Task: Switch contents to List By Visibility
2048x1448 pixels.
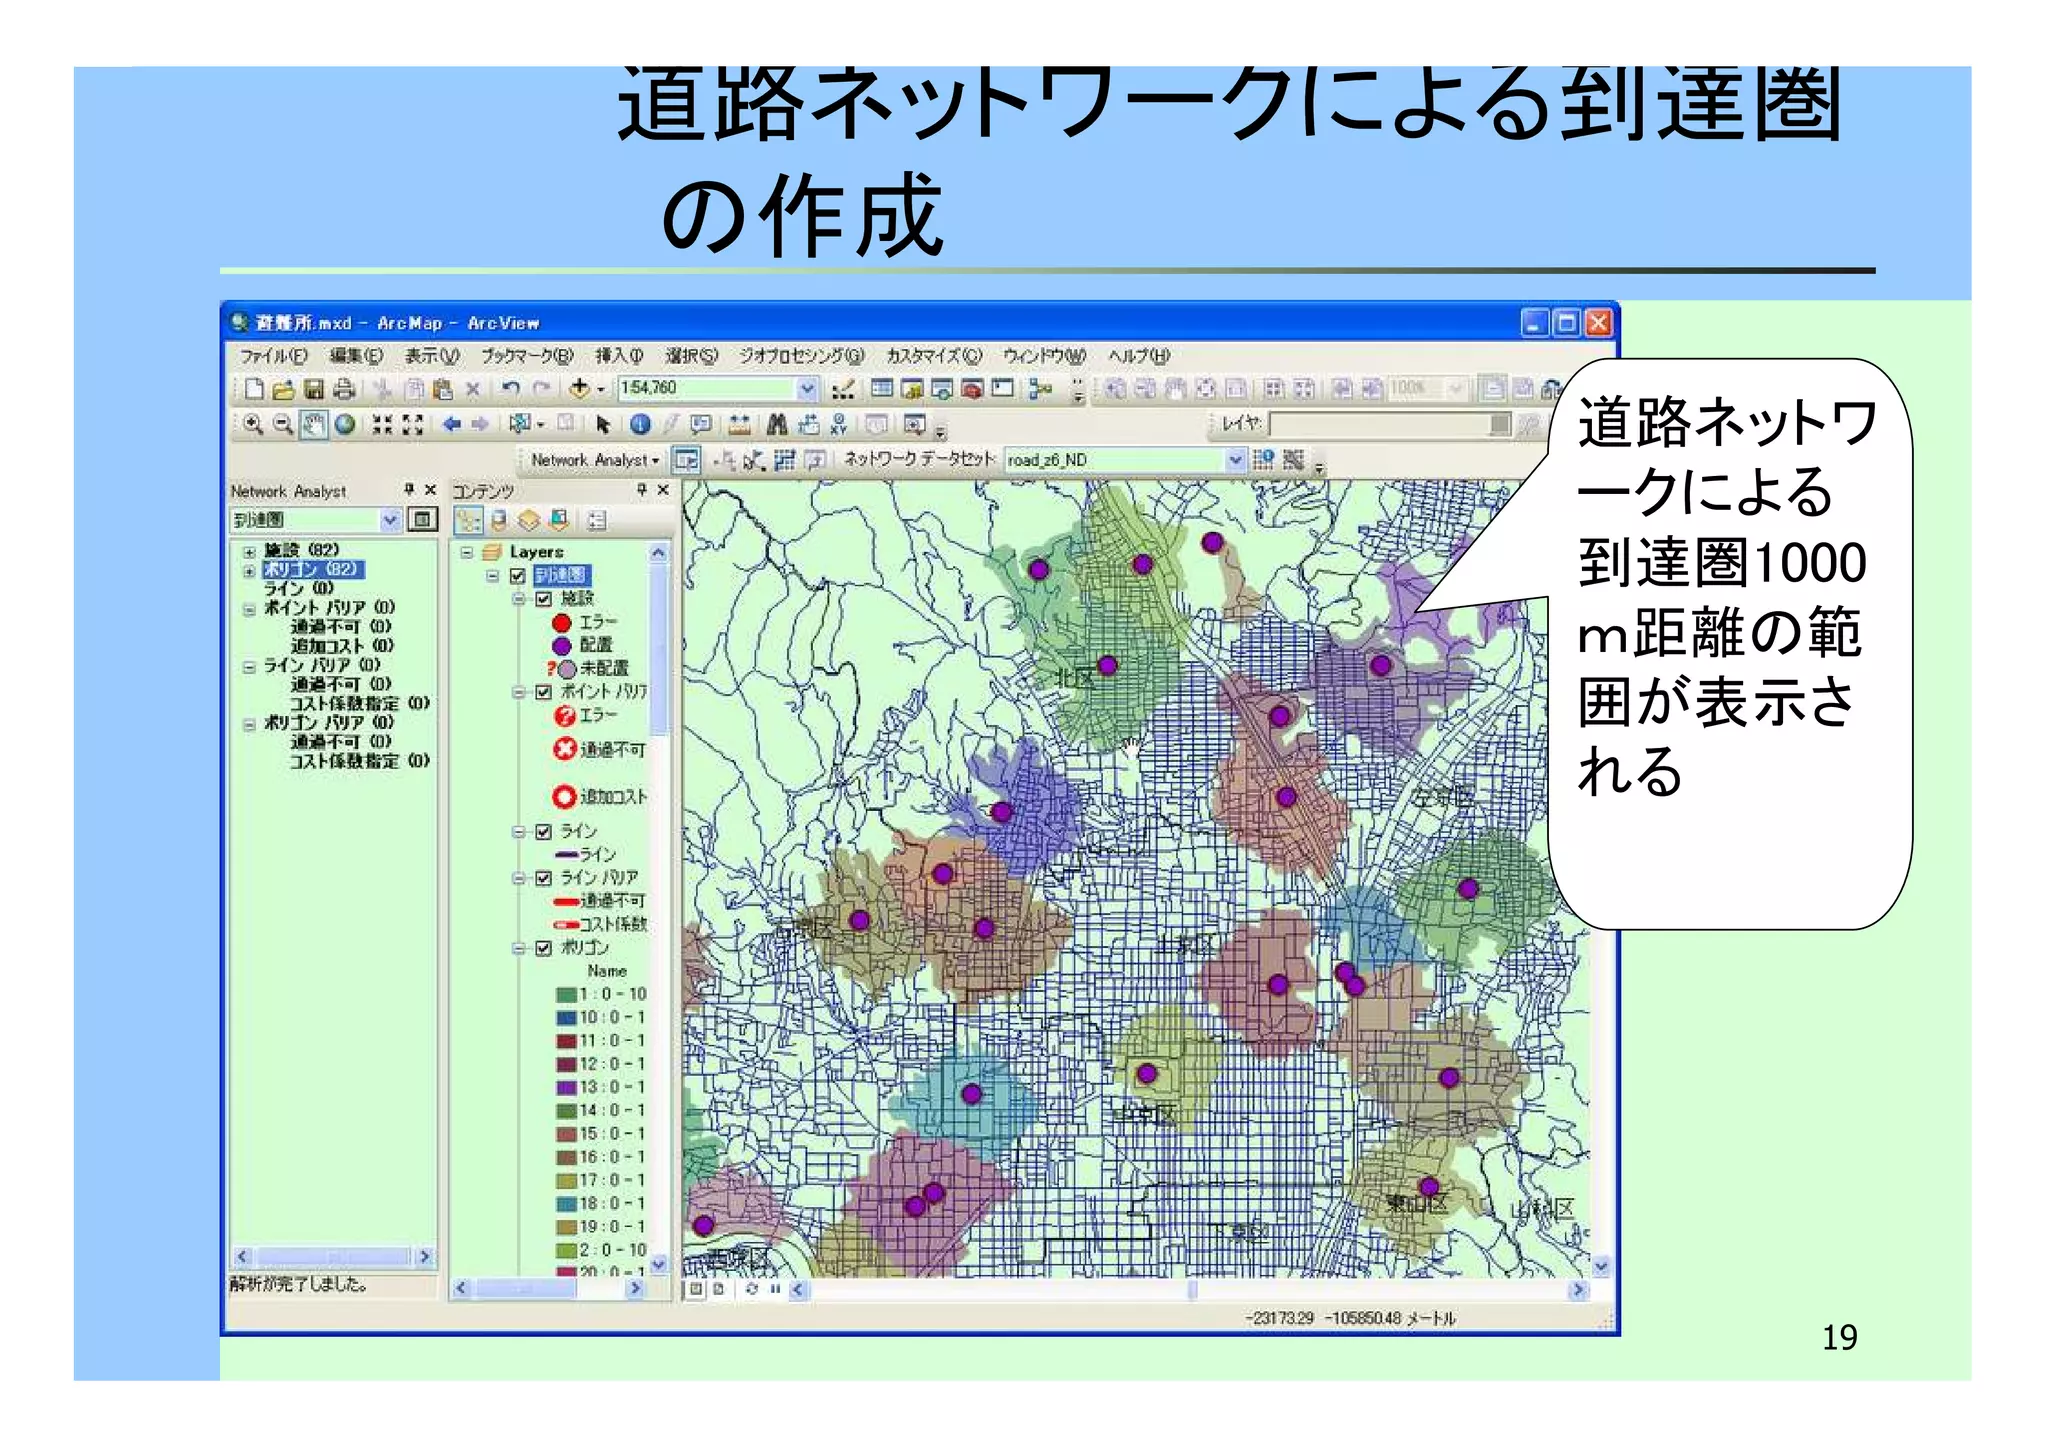Action: pyautogui.click(x=528, y=520)
